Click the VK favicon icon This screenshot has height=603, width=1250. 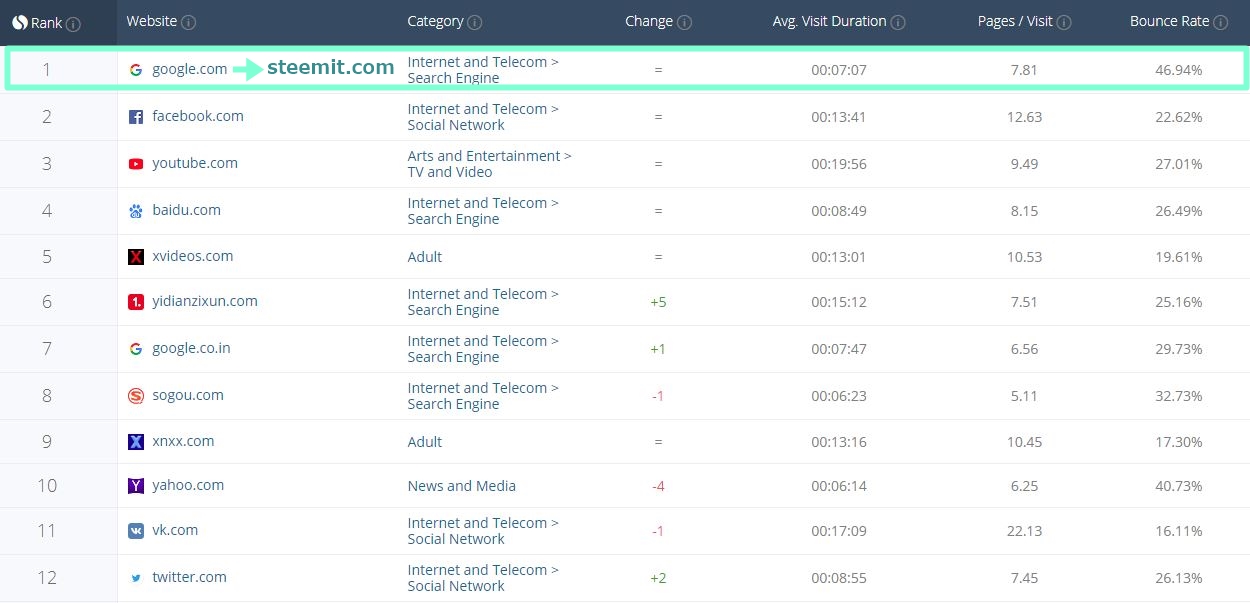tap(136, 531)
